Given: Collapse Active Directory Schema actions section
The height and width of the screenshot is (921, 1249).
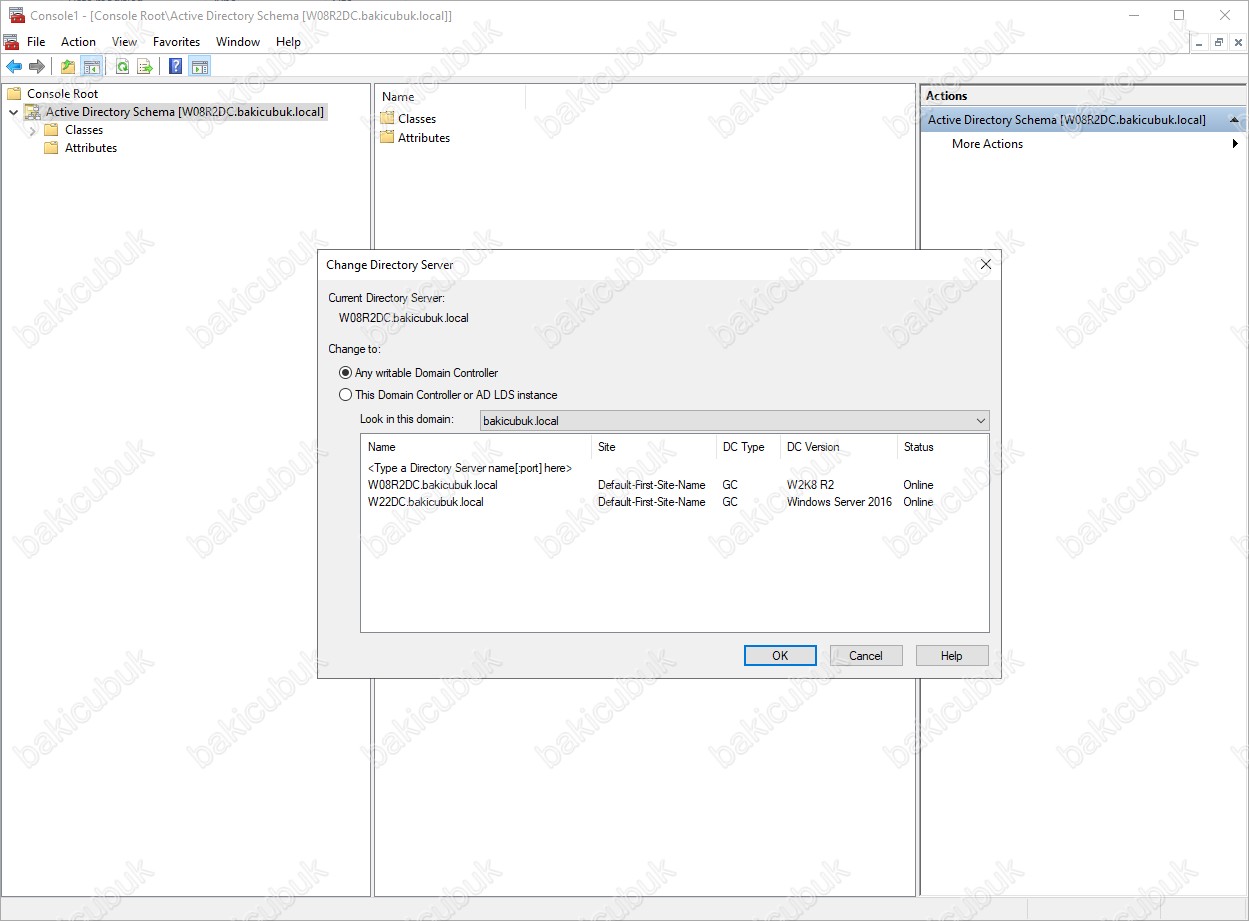Looking at the screenshot, I should (x=1235, y=120).
